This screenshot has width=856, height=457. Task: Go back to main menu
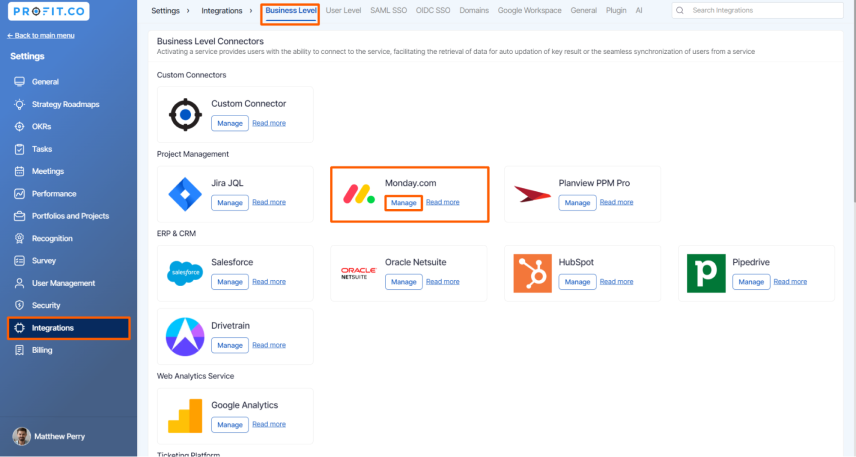pyautogui.click(x=41, y=35)
